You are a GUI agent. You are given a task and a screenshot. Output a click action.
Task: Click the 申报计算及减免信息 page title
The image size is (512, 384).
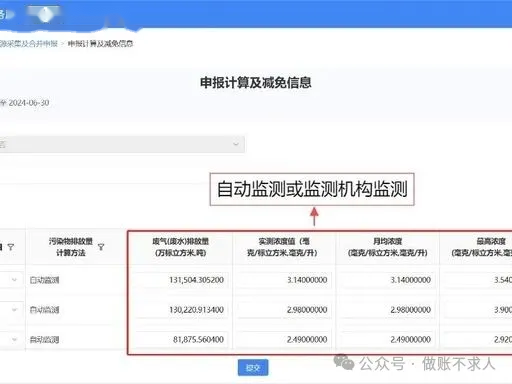coord(256,83)
